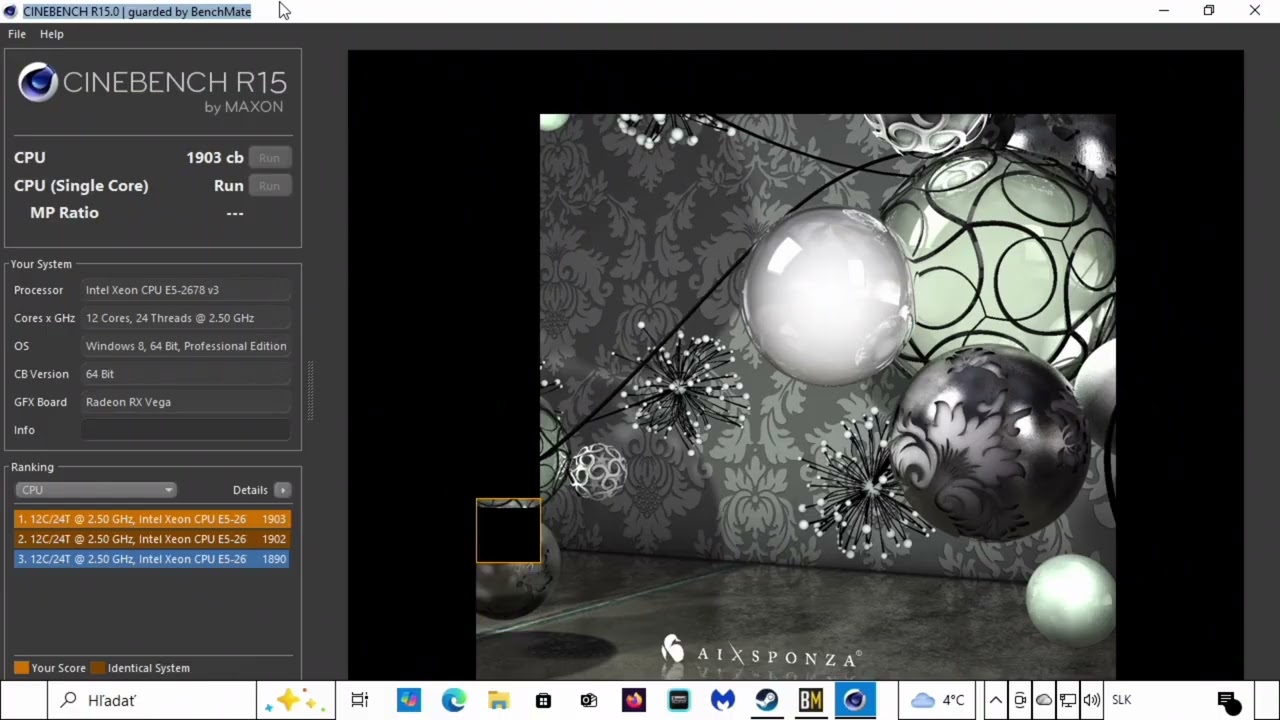The width and height of the screenshot is (1280, 720).
Task: Open the network icon in system tray
Action: (1068, 700)
